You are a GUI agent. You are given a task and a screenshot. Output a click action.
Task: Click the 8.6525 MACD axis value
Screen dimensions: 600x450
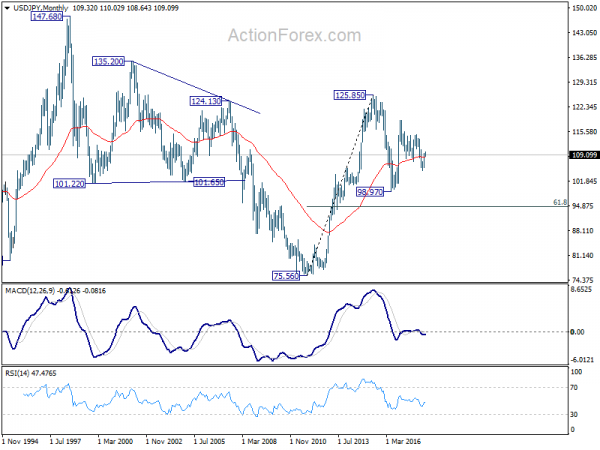click(x=581, y=290)
